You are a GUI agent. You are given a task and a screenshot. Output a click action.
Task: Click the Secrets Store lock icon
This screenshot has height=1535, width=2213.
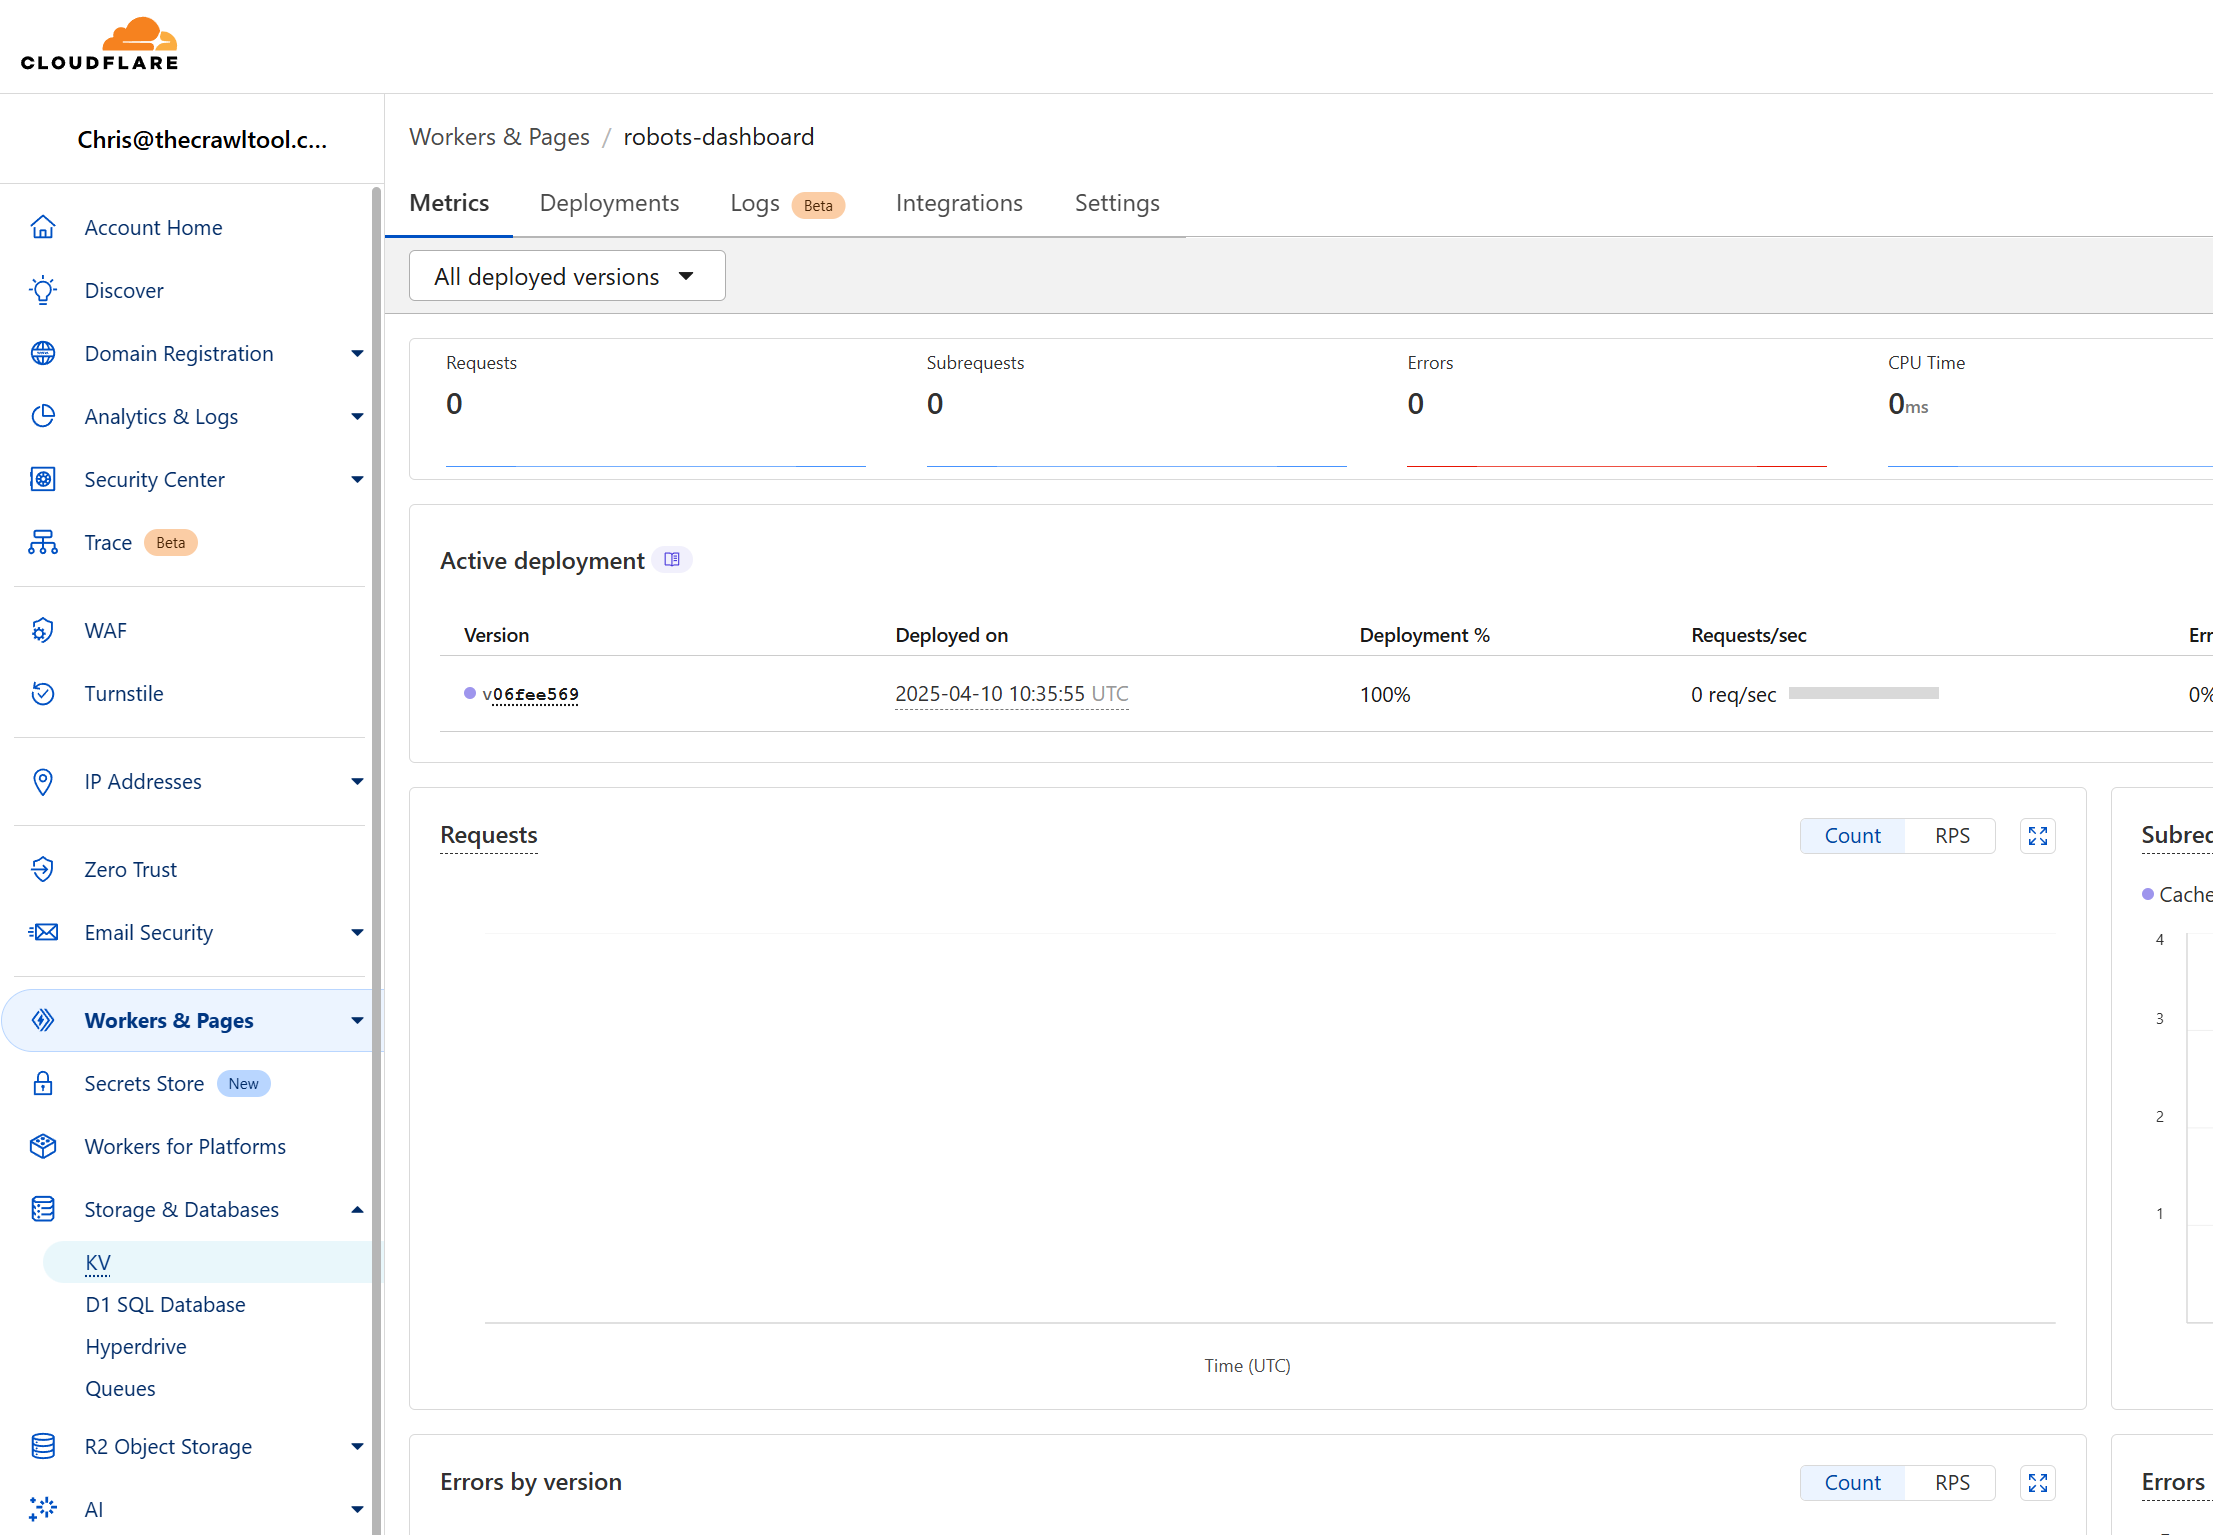43,1083
